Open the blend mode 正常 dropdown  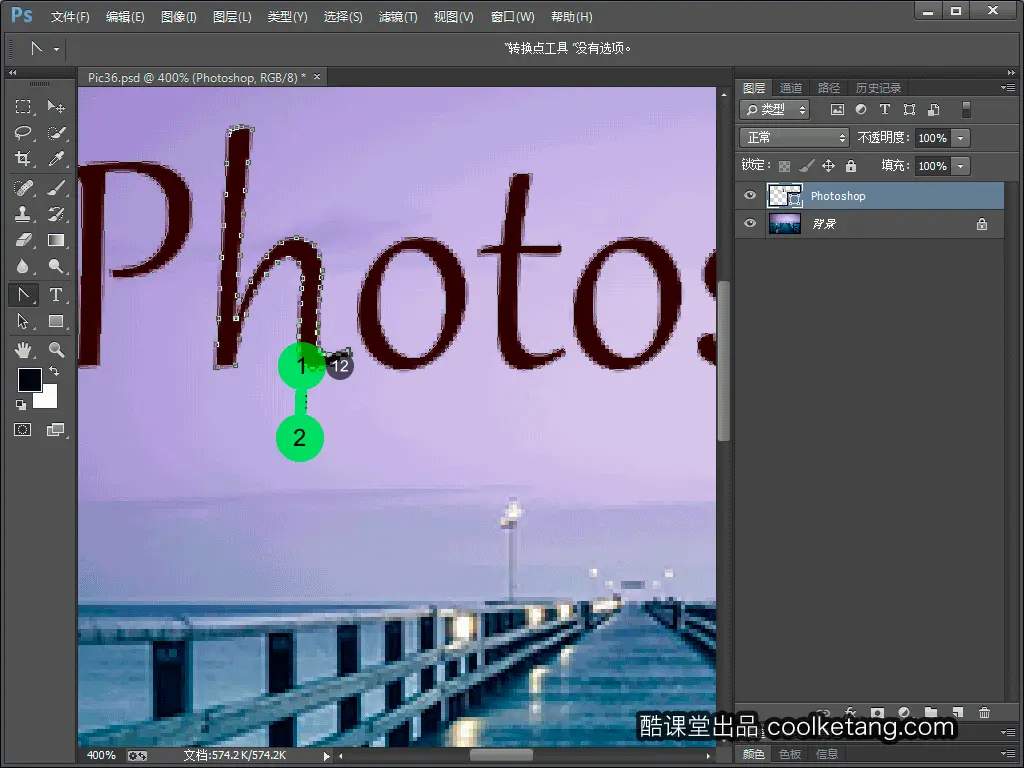click(794, 138)
